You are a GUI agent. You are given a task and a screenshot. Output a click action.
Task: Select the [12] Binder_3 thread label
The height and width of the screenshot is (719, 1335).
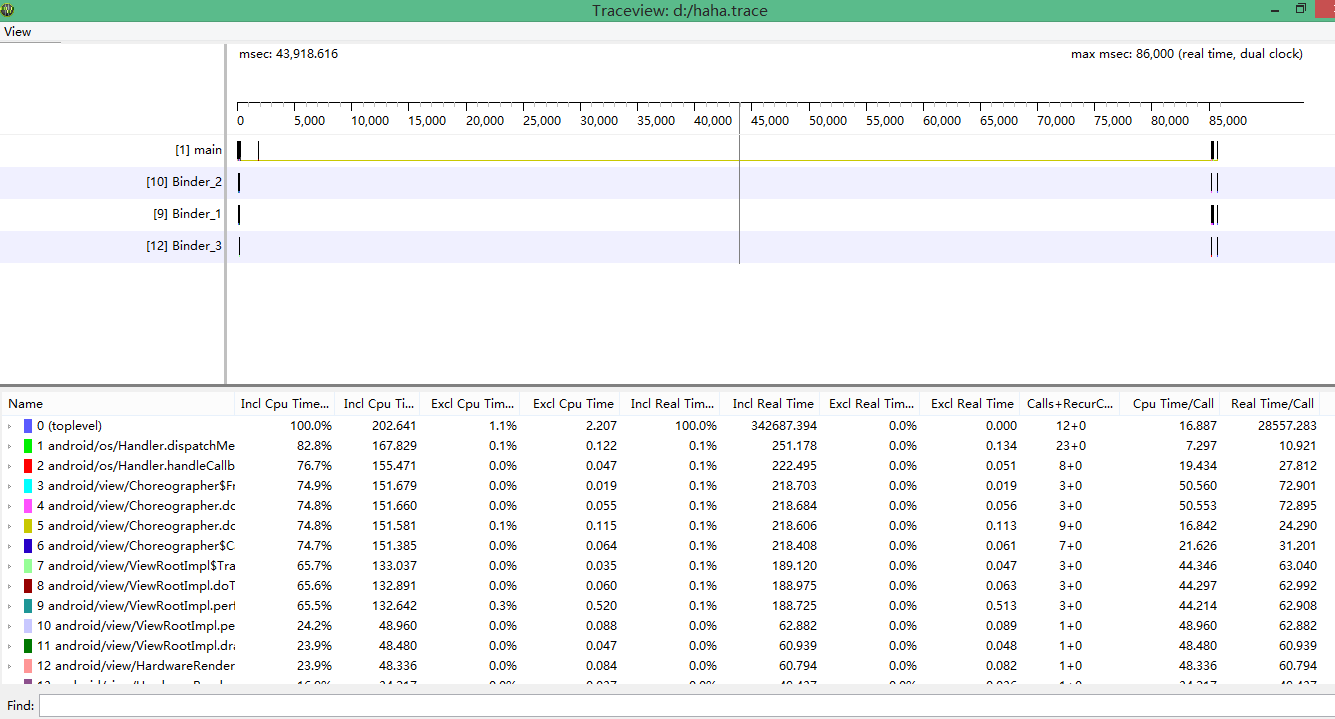(x=184, y=246)
